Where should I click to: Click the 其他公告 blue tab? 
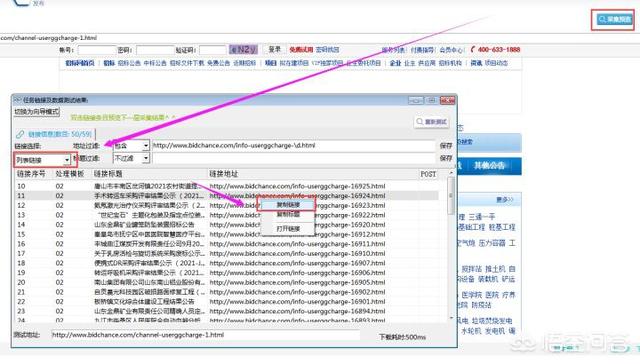[489, 165]
